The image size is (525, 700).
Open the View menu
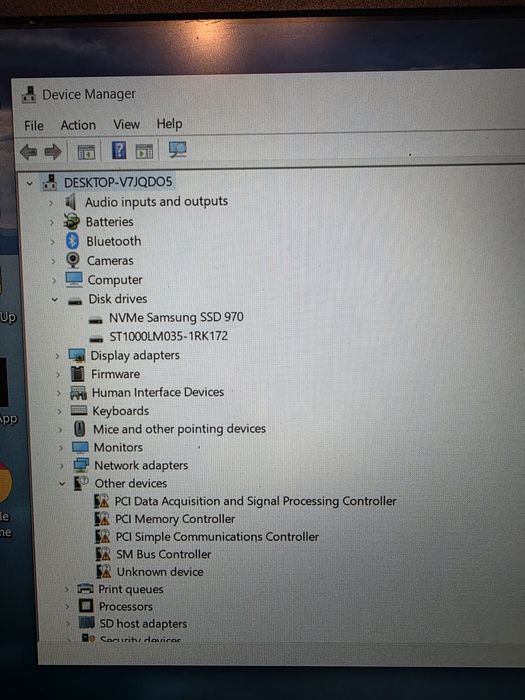click(126, 124)
